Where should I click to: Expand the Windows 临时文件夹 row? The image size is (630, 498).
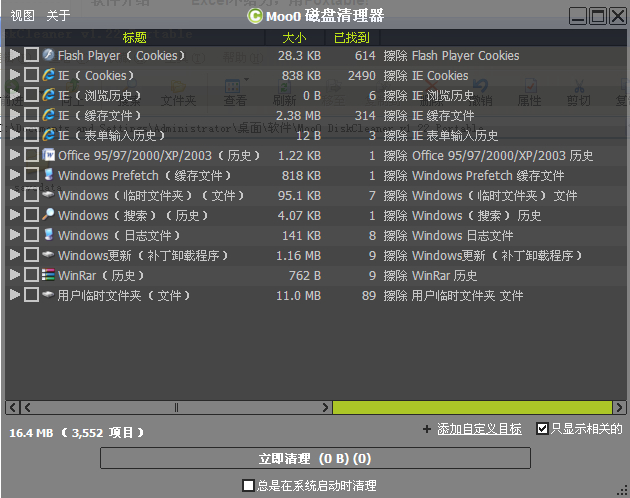(x=14, y=195)
